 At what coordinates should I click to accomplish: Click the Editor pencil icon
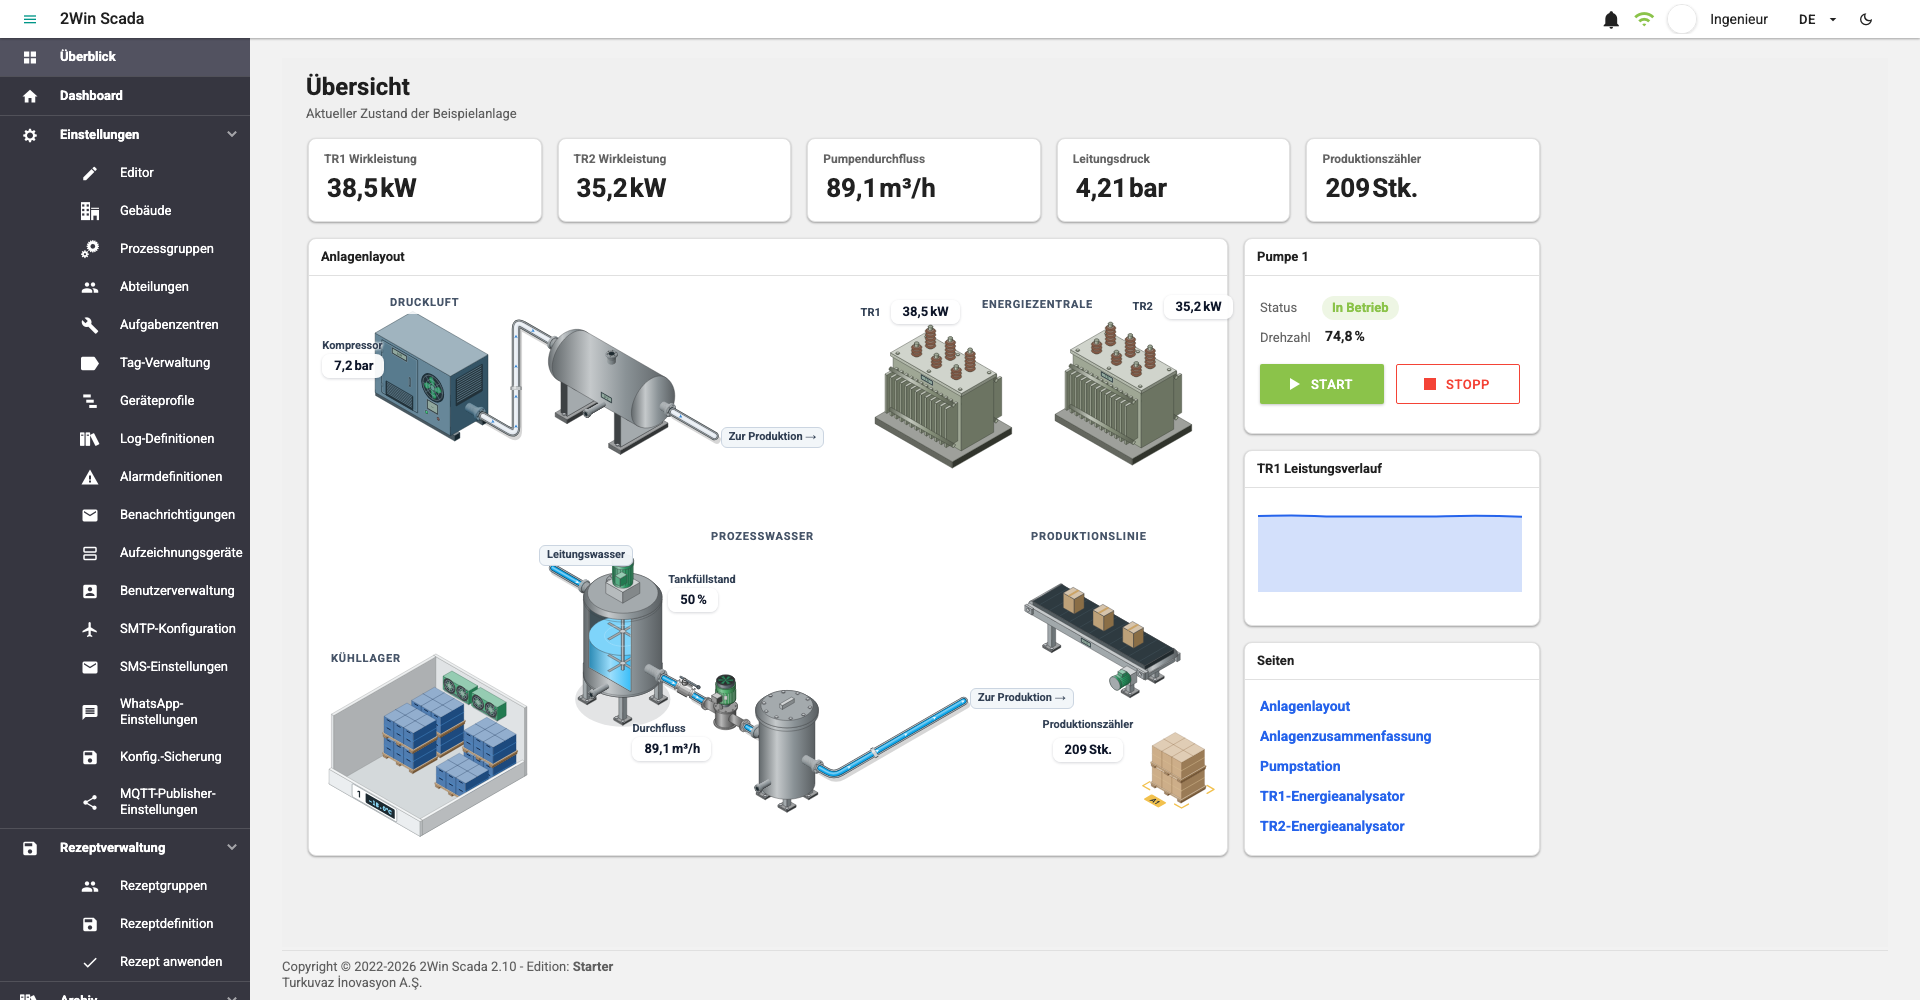pyautogui.click(x=90, y=173)
